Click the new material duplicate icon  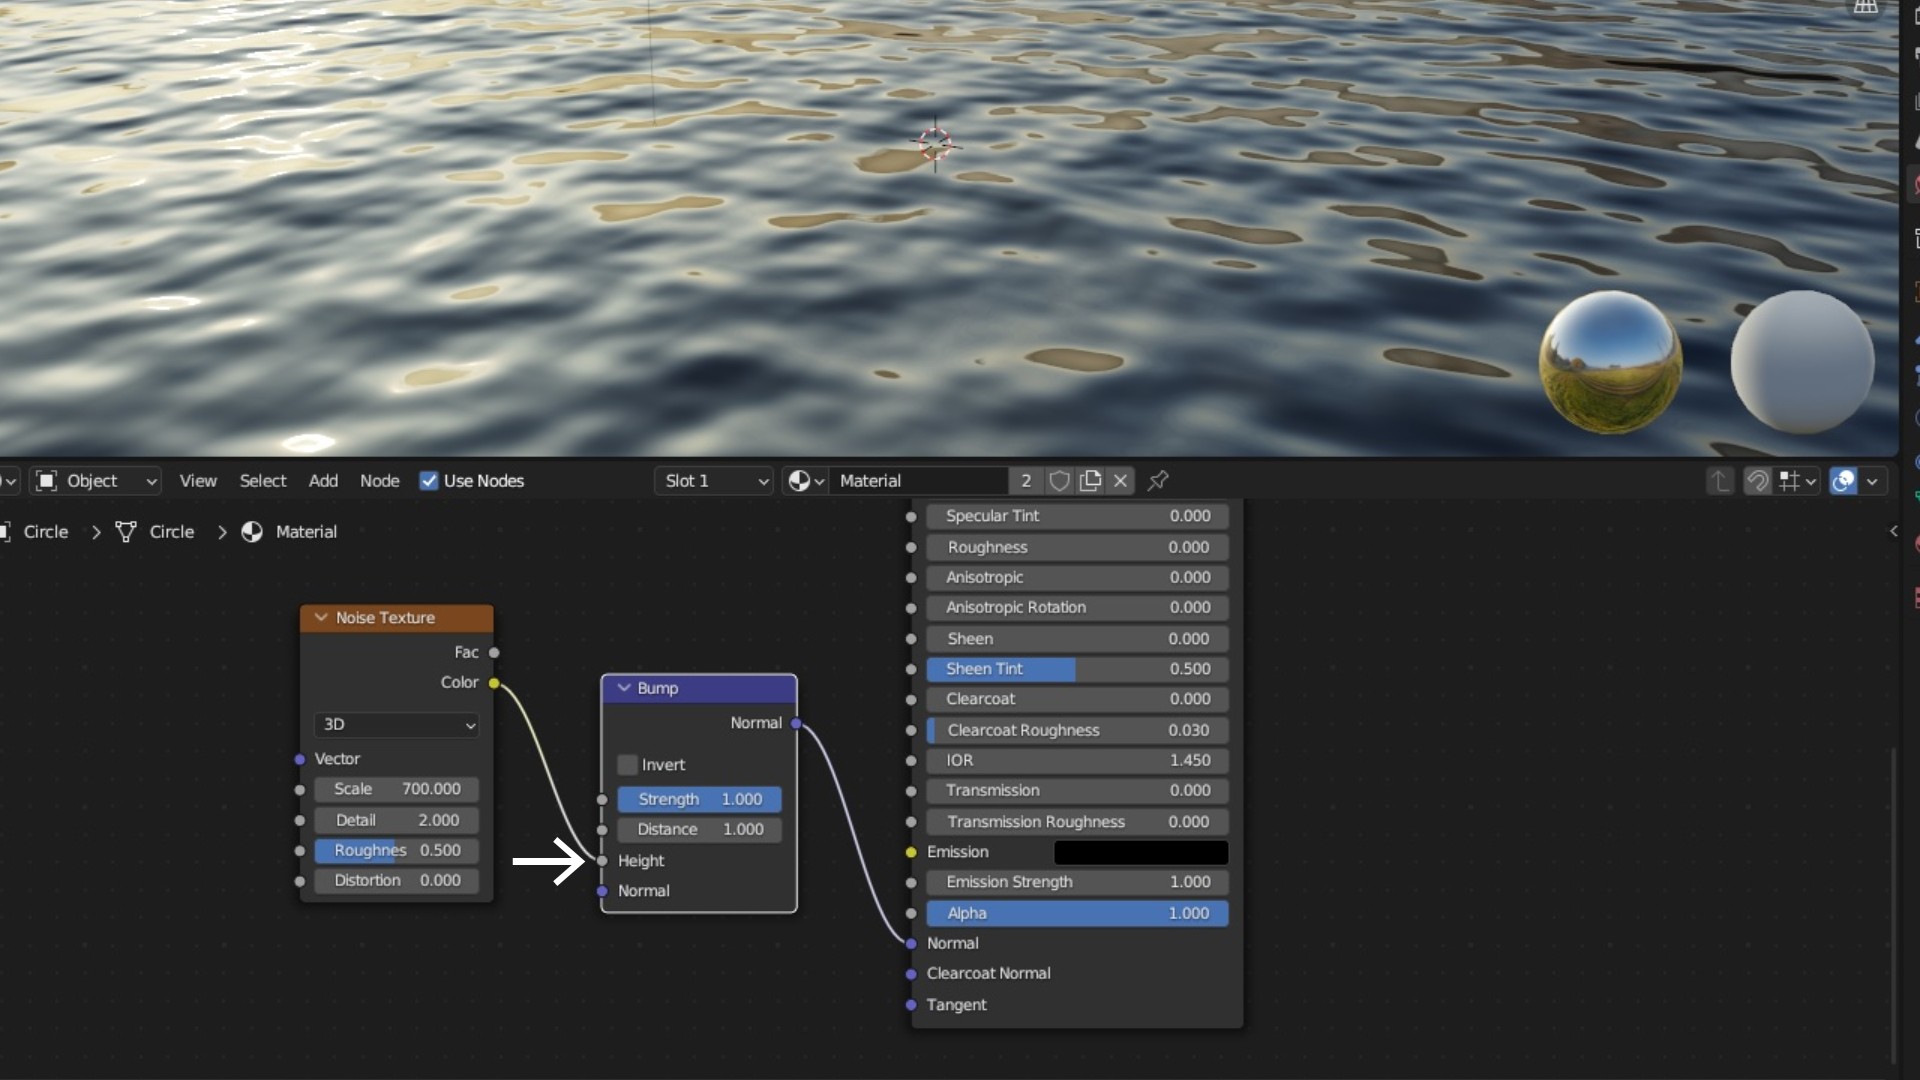tap(1090, 481)
